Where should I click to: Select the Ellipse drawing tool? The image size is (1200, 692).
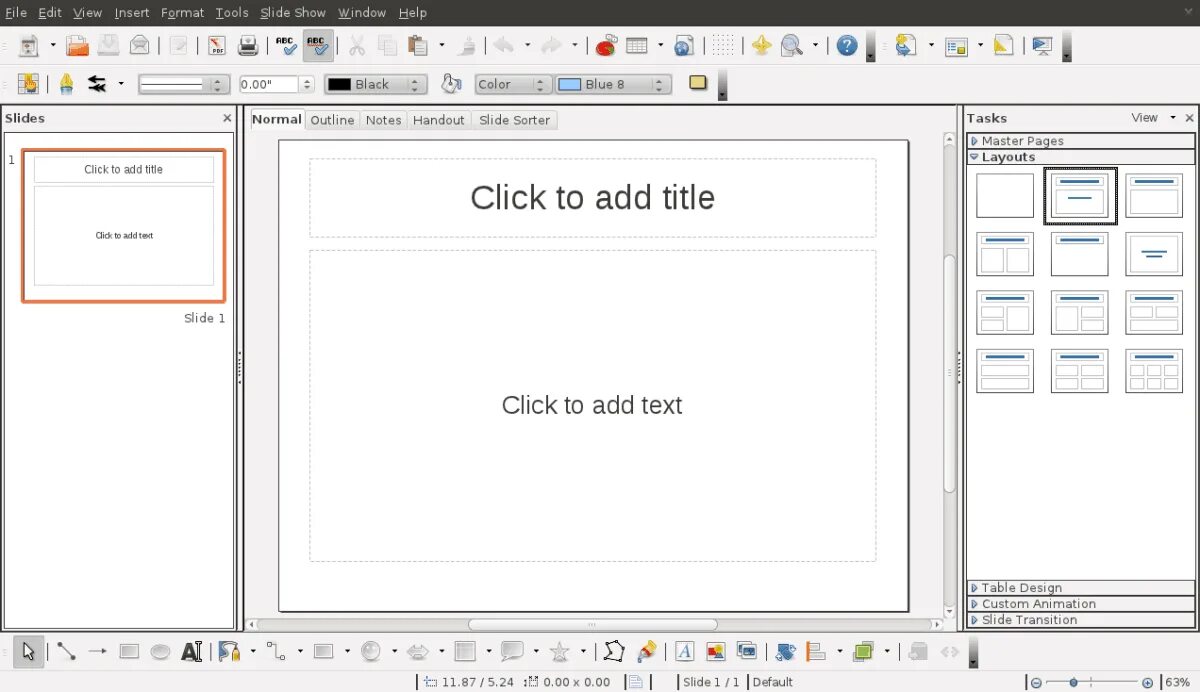coord(160,652)
